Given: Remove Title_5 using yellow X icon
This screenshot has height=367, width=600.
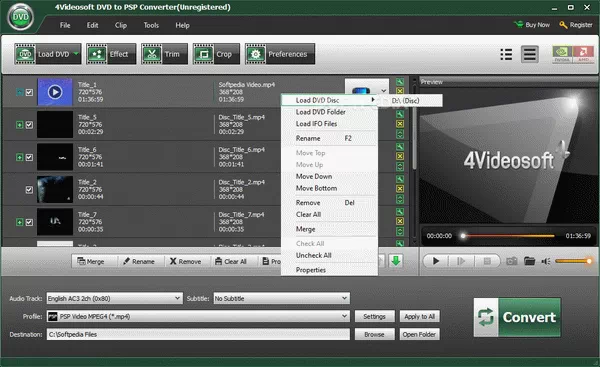Looking at the screenshot, I should click(x=400, y=124).
